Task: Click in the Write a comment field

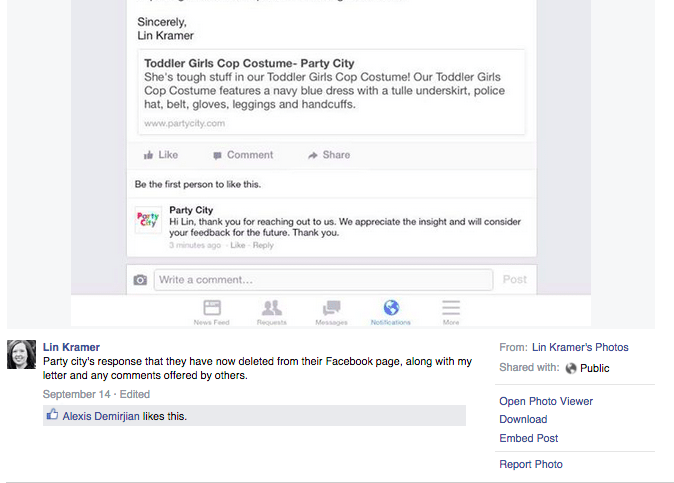Action: click(x=323, y=280)
